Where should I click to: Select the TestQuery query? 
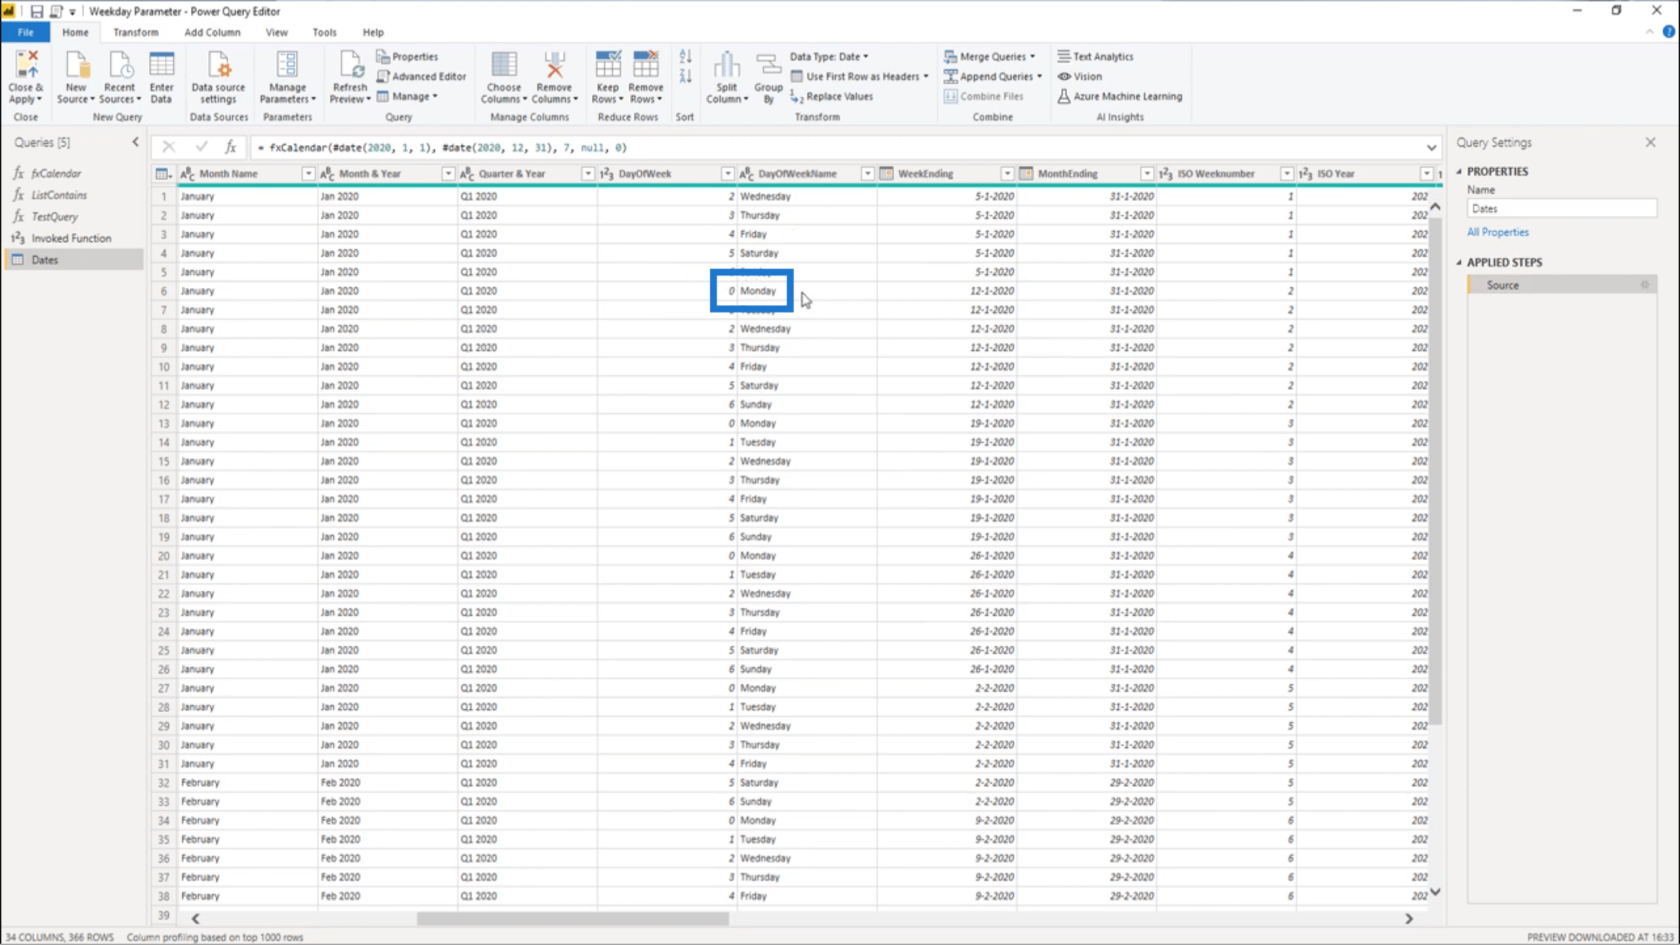pos(73,217)
